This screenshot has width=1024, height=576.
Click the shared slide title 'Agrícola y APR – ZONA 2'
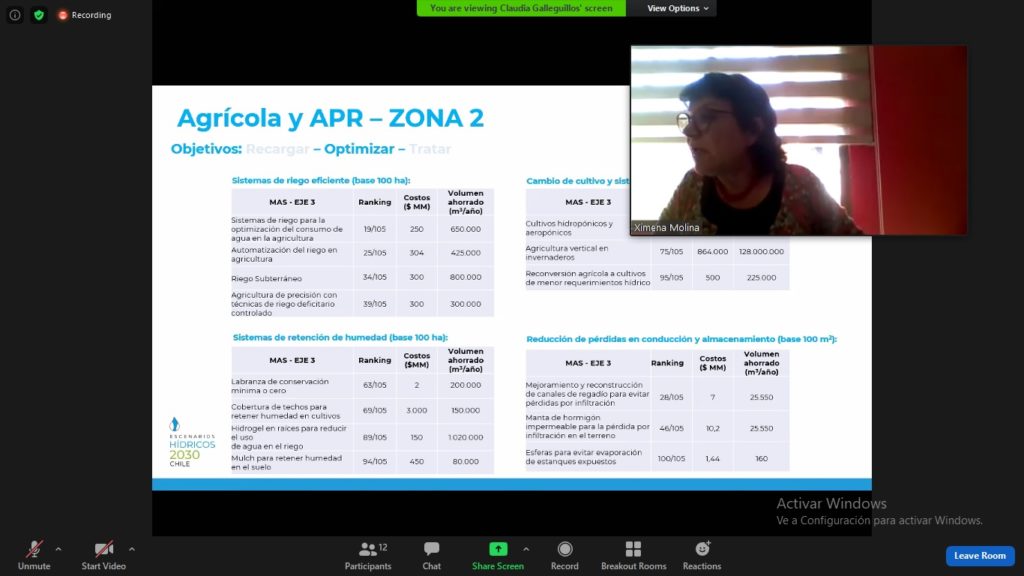point(330,118)
